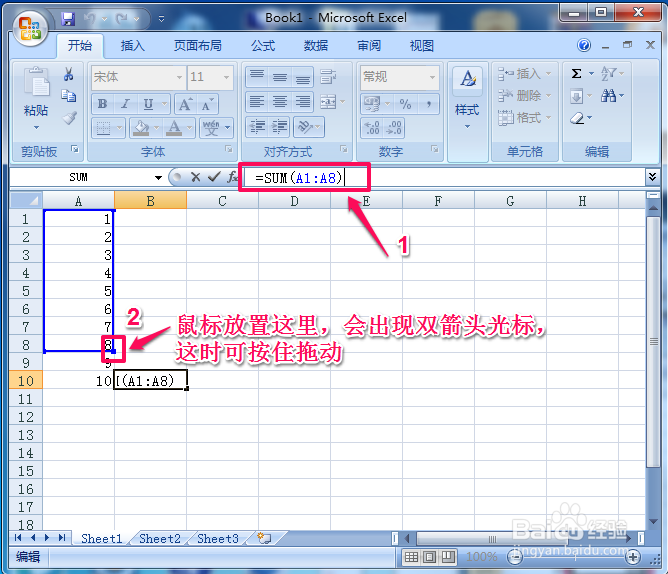
Task: Increase decimal places
Action: 372,127
